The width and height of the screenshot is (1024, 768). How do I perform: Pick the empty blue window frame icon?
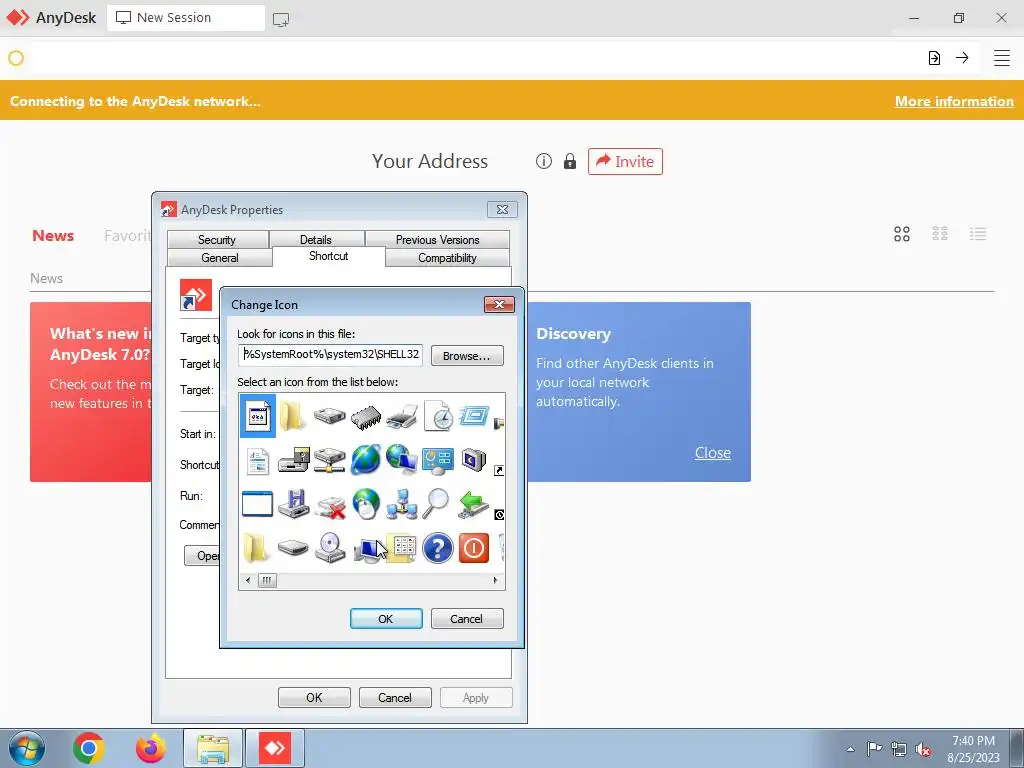257,504
